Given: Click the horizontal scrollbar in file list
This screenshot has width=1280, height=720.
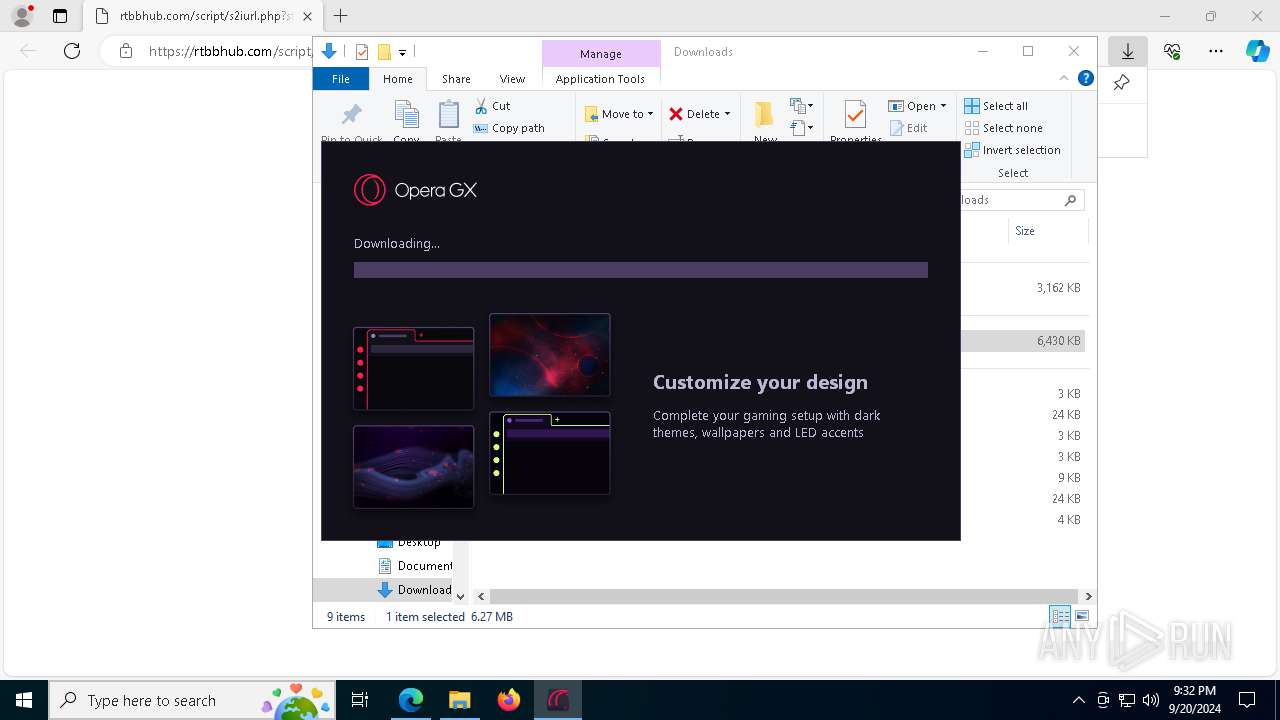Looking at the screenshot, I should (784, 596).
